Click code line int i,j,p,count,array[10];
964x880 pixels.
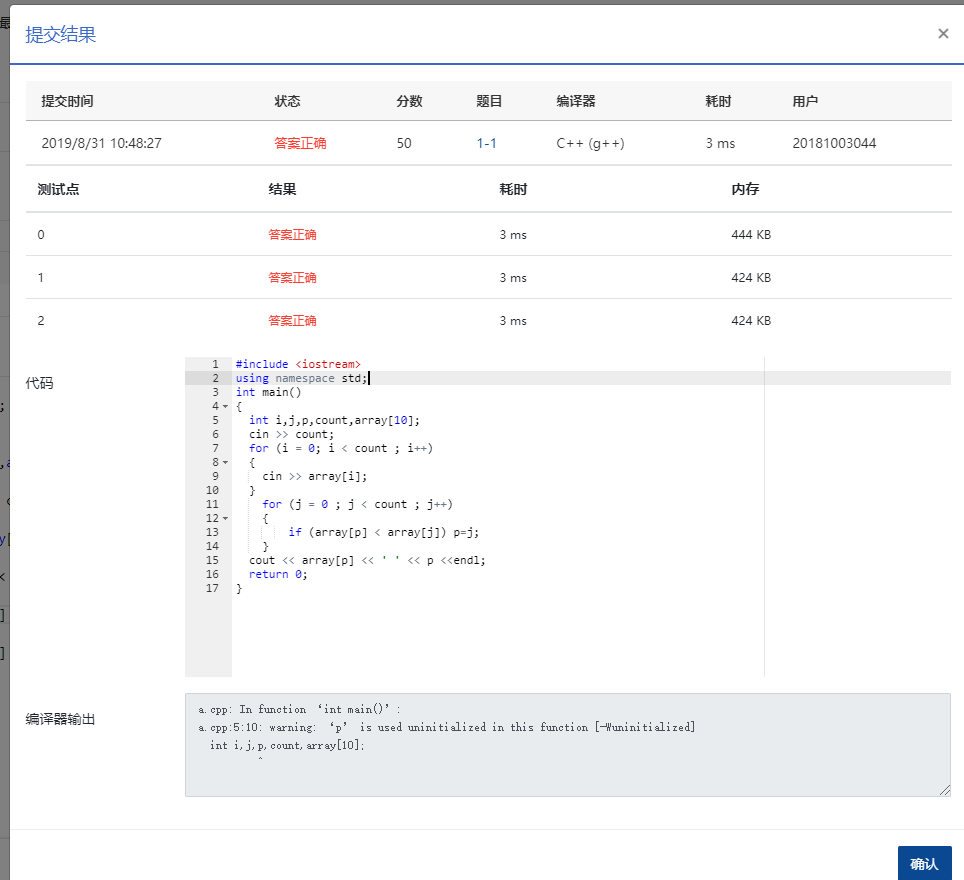[334, 420]
